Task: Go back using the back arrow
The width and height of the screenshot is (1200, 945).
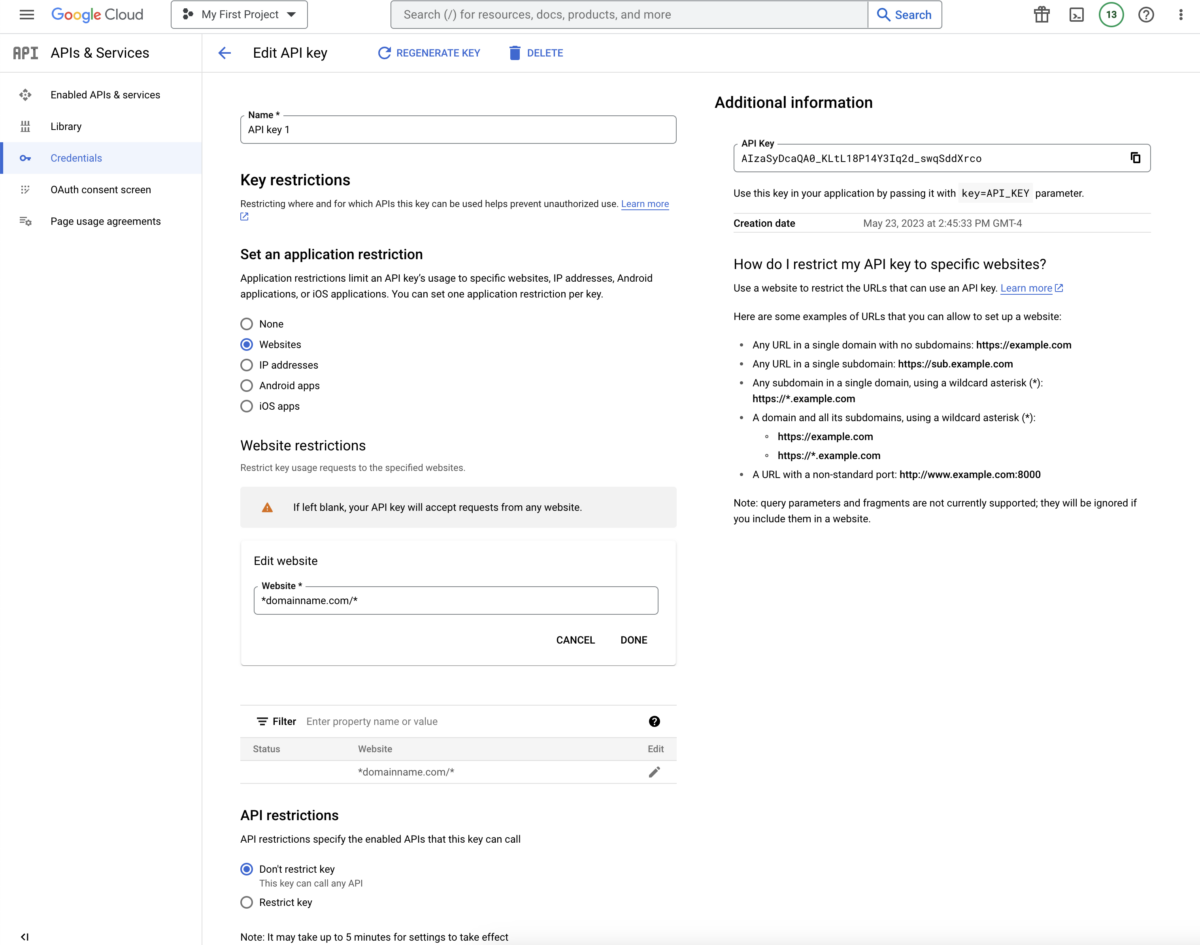Action: tap(224, 53)
